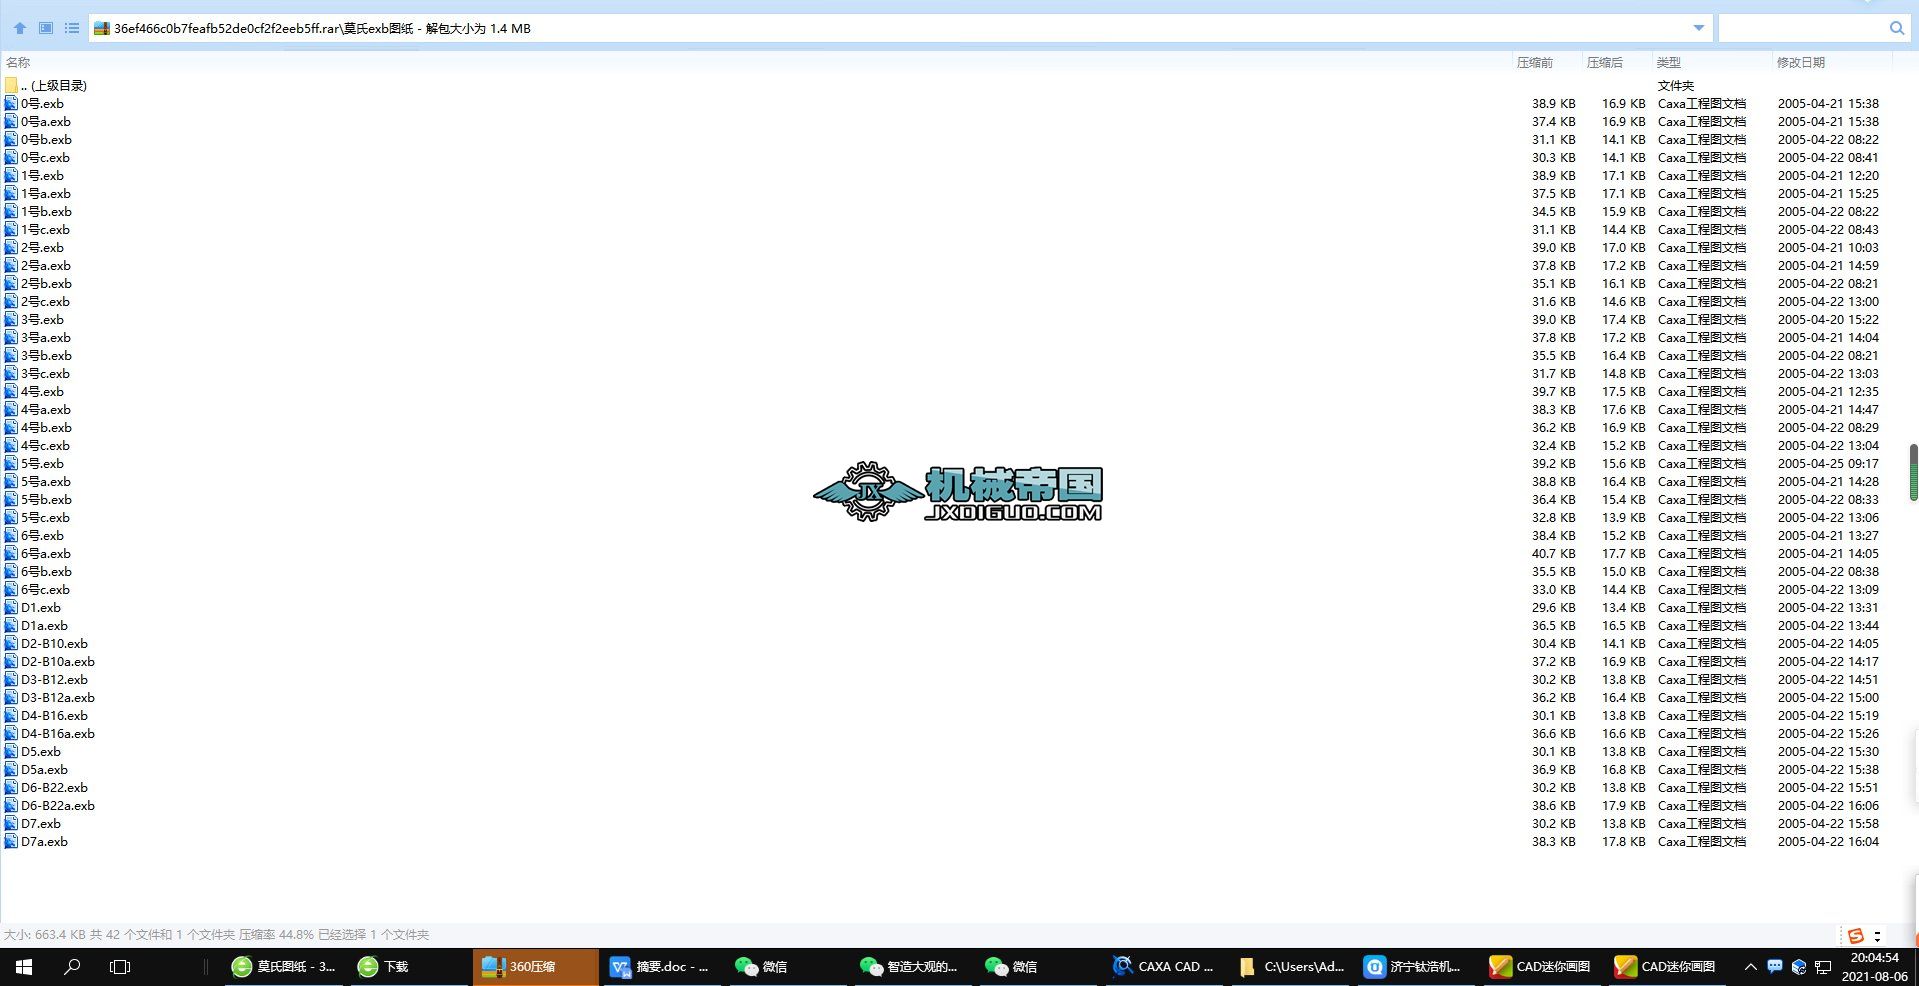1919x986 pixels.
Task: Show hidden system tray icons
Action: click(1750, 967)
